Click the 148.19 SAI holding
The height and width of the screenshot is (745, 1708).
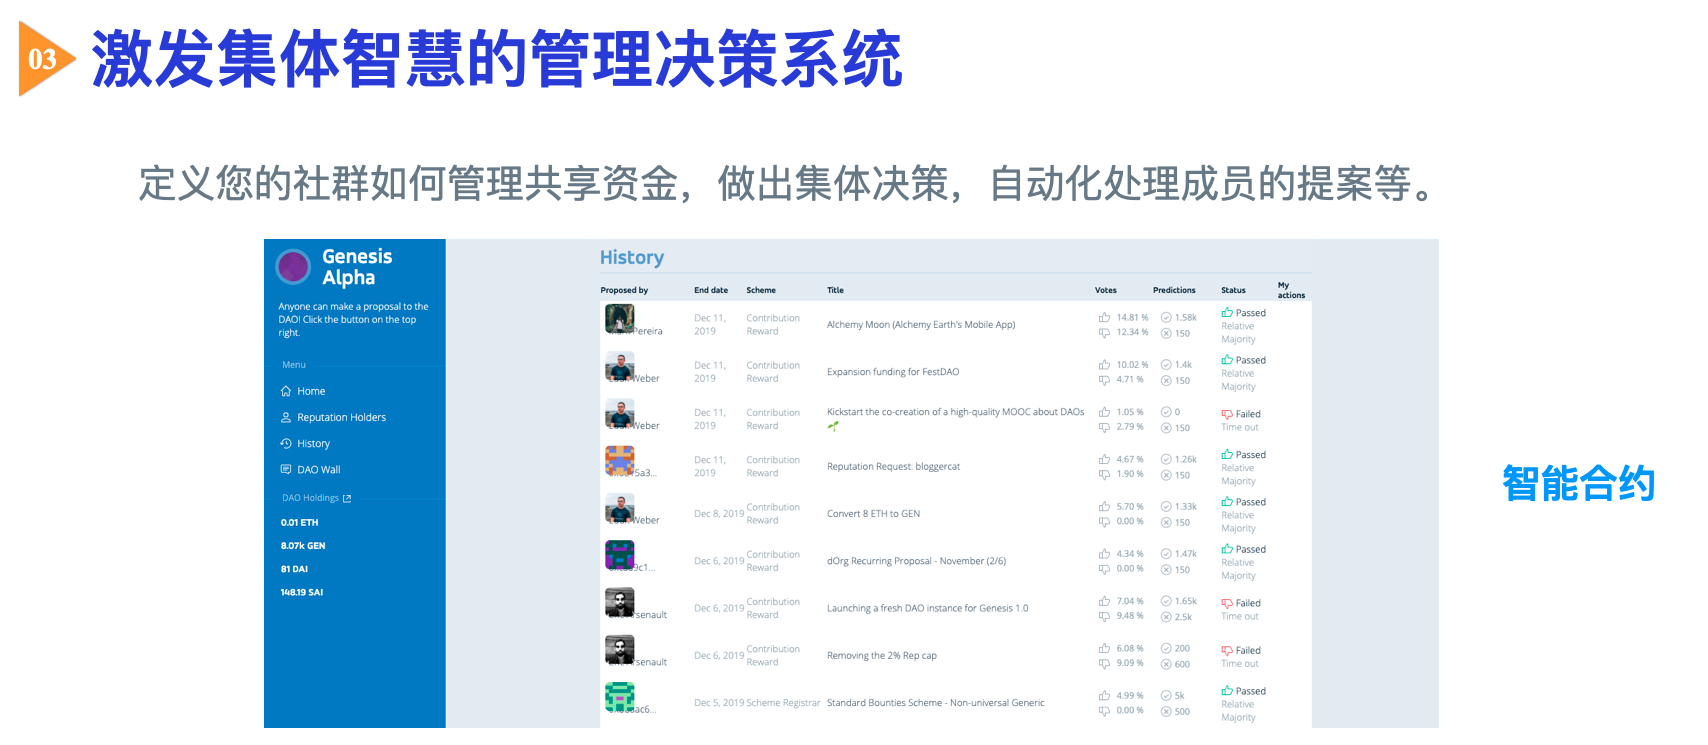[302, 593]
